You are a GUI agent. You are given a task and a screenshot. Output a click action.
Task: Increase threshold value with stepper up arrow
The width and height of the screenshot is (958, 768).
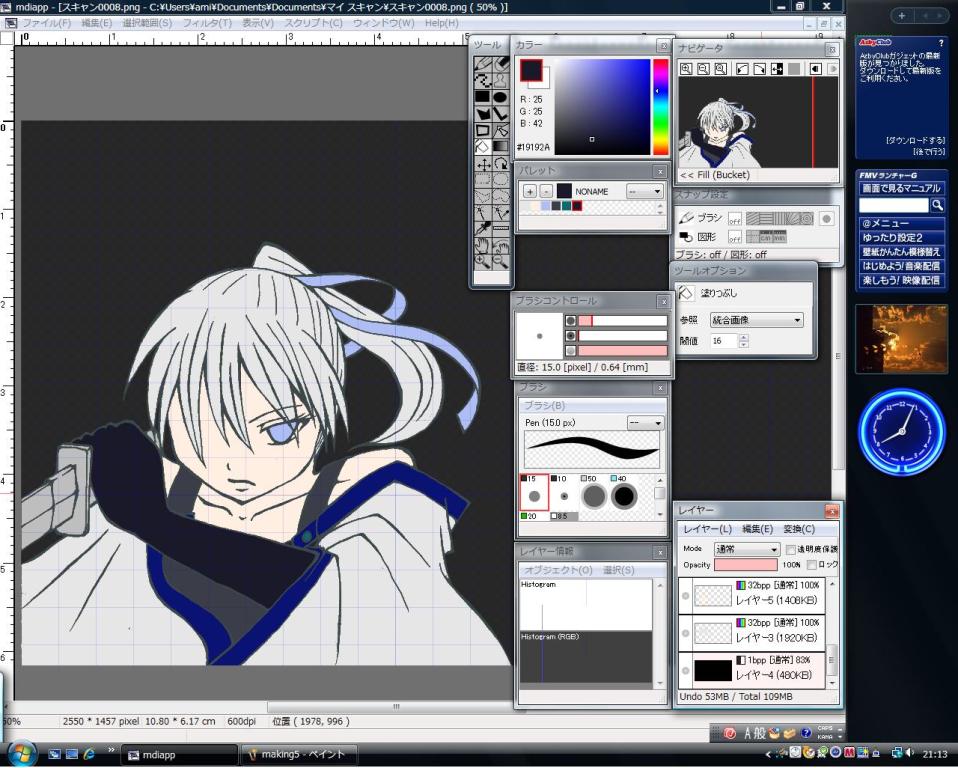tap(744, 337)
